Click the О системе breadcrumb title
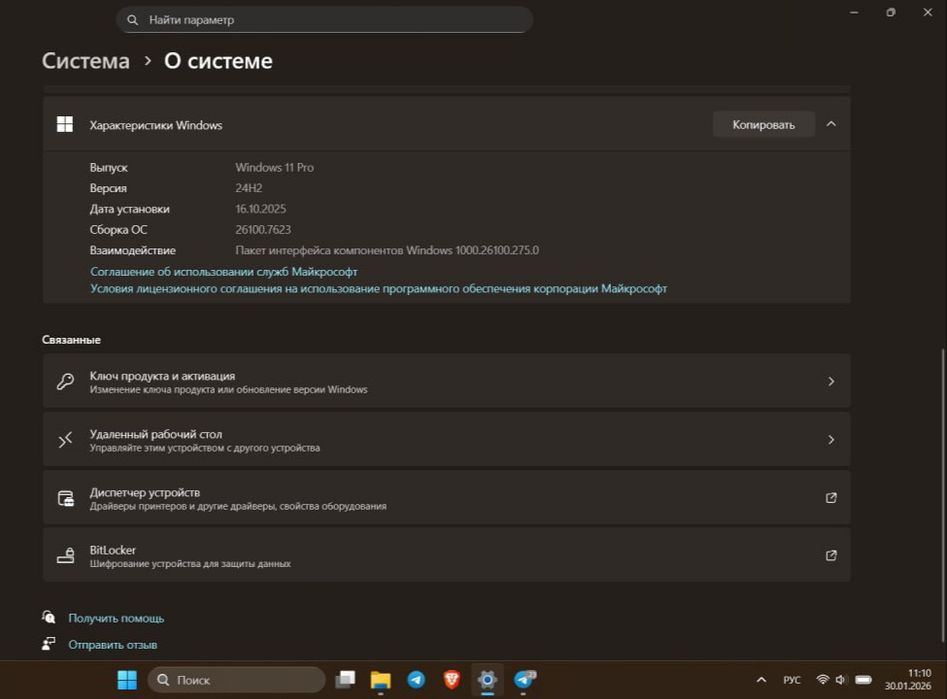 [218, 61]
